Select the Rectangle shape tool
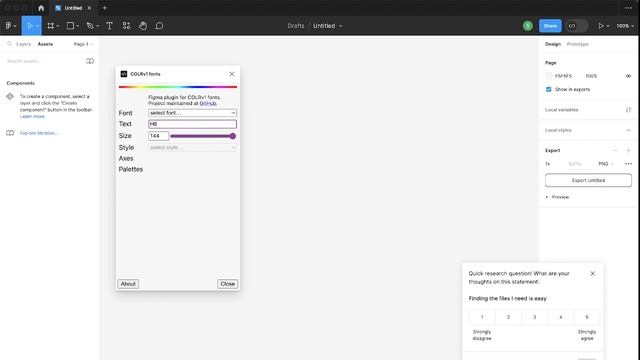This screenshot has width=640, height=360. pos(70,26)
